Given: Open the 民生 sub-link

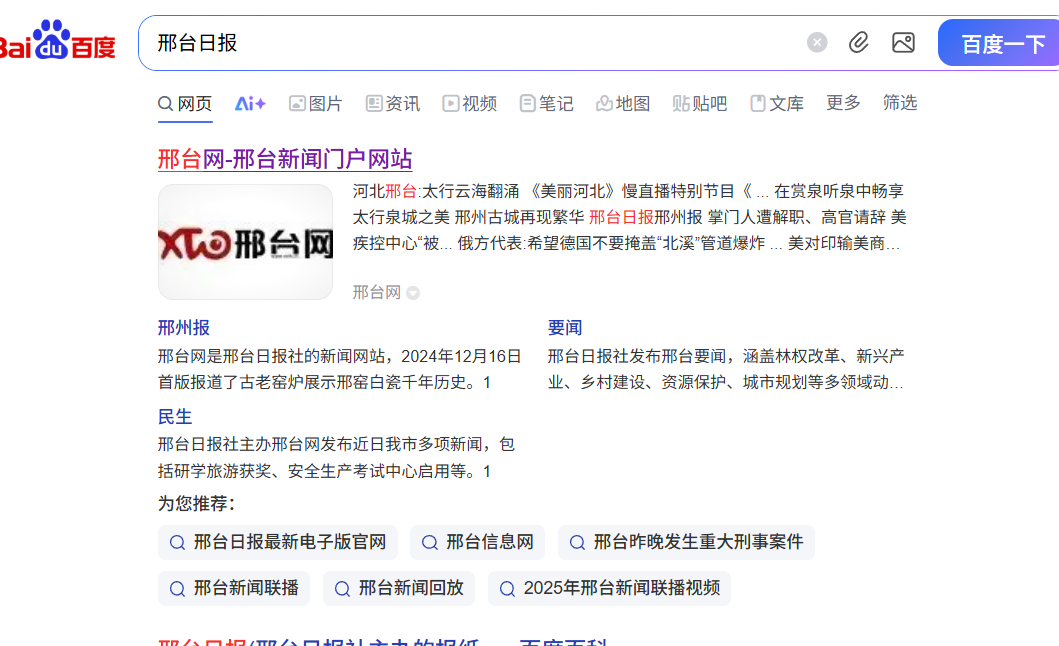Looking at the screenshot, I should pyautogui.click(x=175, y=417).
